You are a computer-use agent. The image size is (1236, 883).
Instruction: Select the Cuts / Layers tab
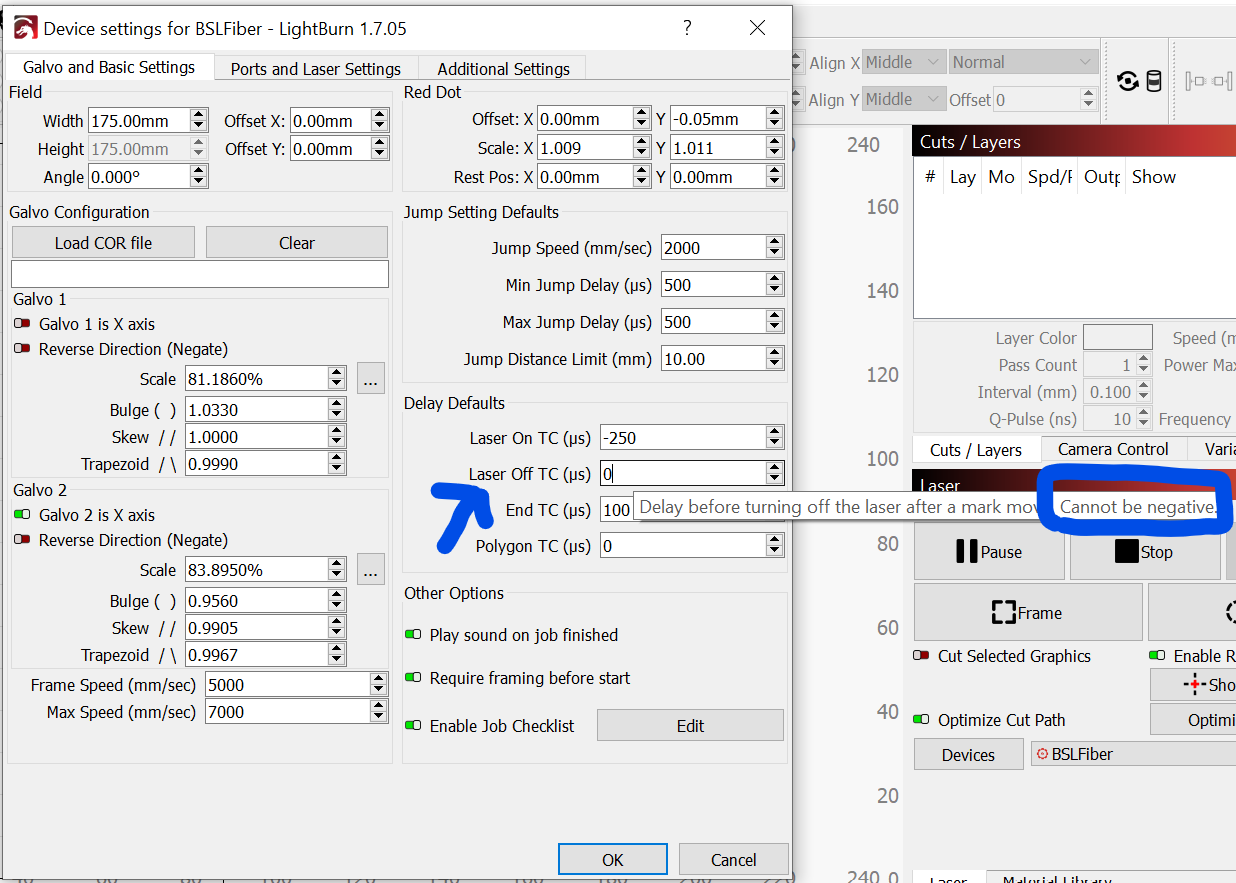(977, 450)
